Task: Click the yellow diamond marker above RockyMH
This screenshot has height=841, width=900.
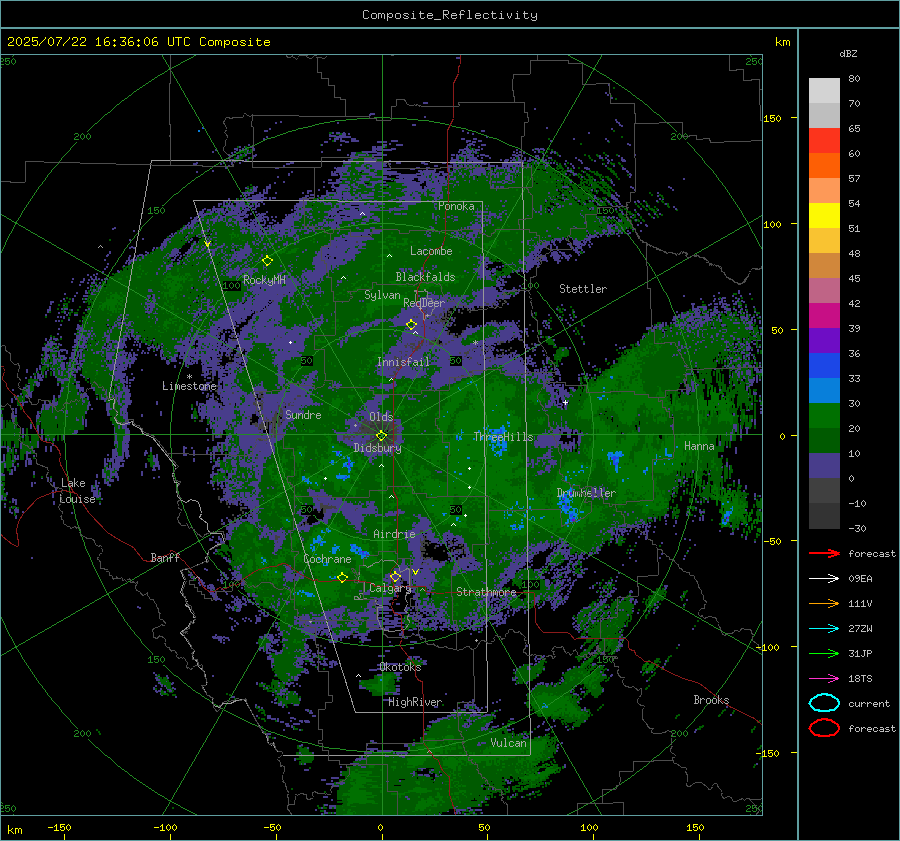Action: pyautogui.click(x=267, y=261)
